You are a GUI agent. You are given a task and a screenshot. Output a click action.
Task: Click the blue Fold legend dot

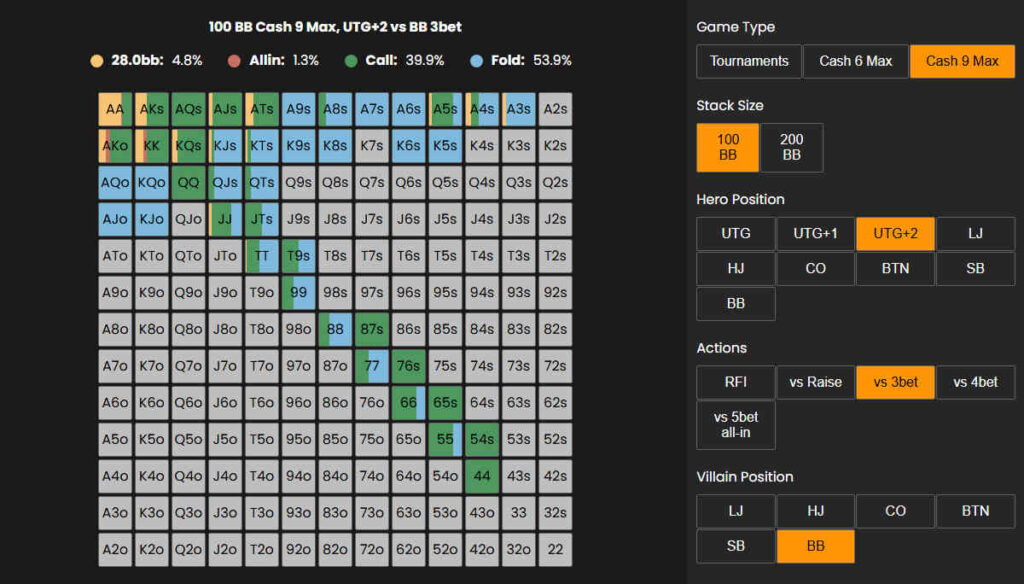click(x=476, y=61)
